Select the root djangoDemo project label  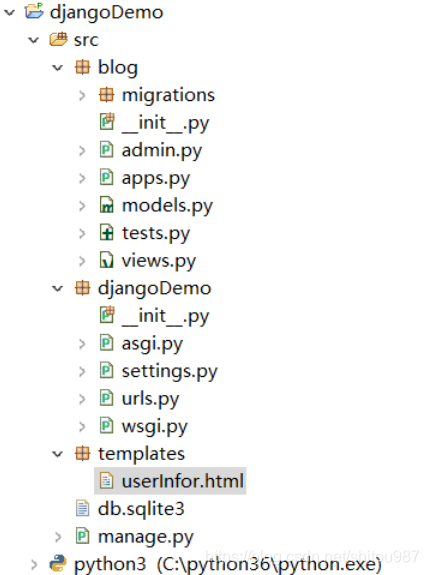point(106,13)
